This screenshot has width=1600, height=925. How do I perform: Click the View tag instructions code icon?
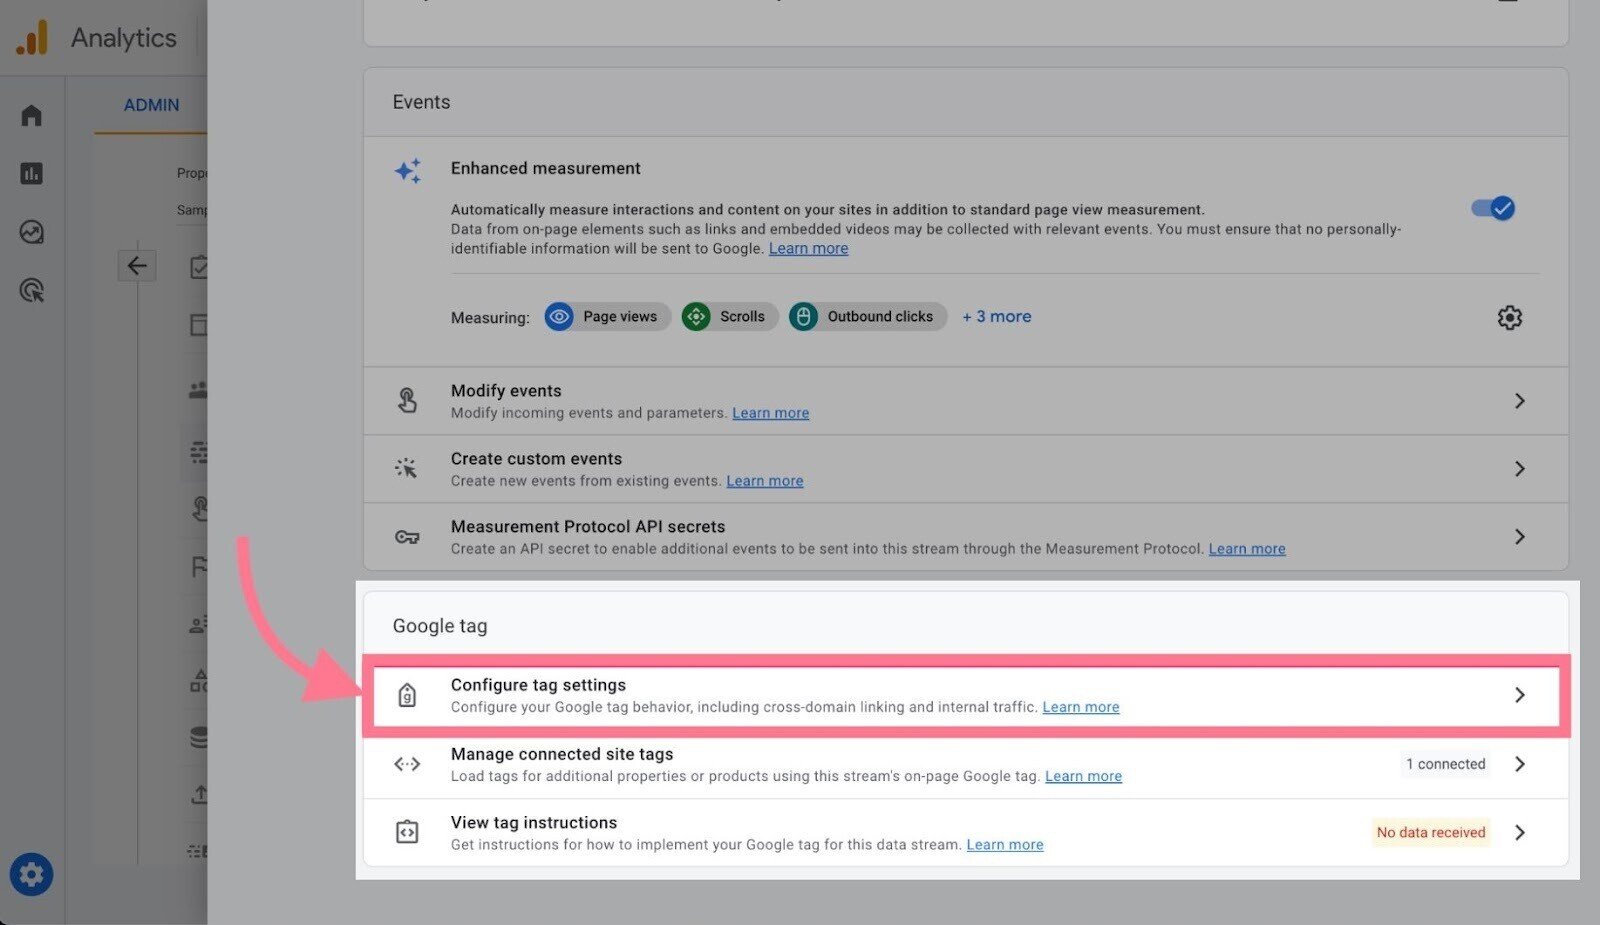(406, 831)
